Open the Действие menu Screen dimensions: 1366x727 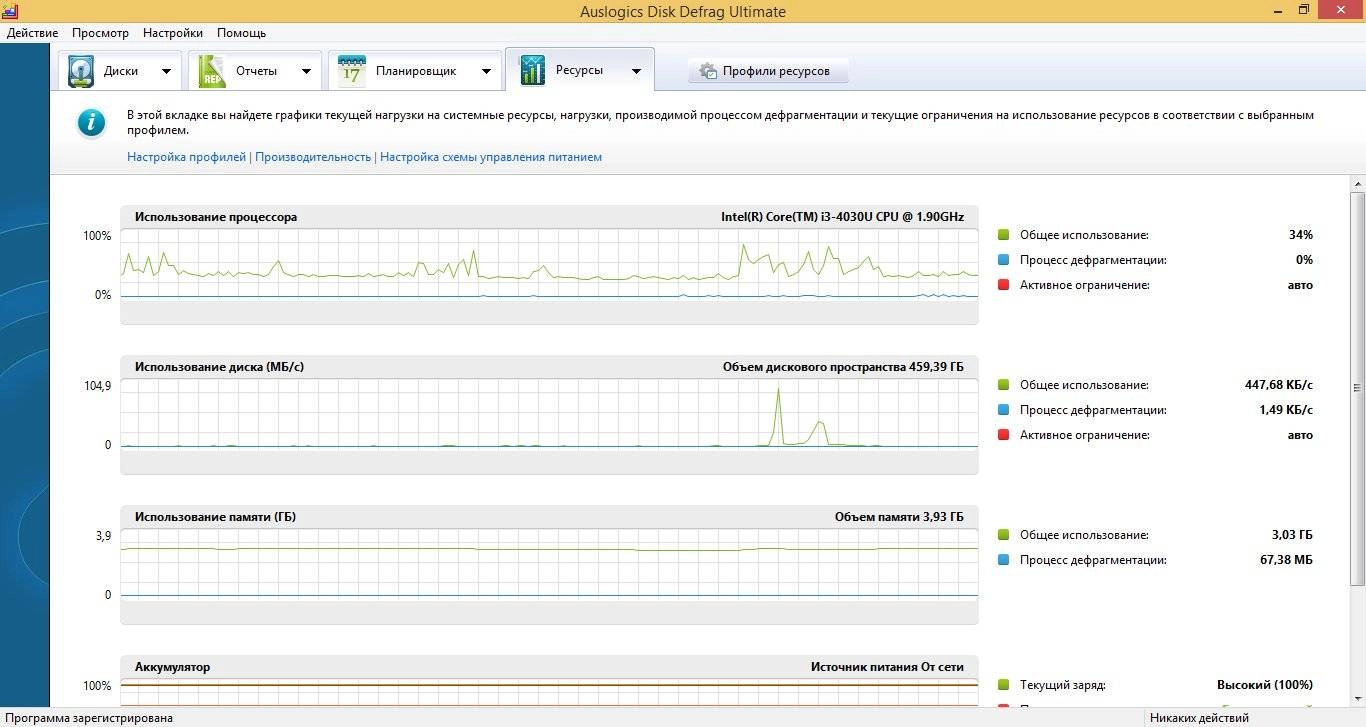pos(32,33)
